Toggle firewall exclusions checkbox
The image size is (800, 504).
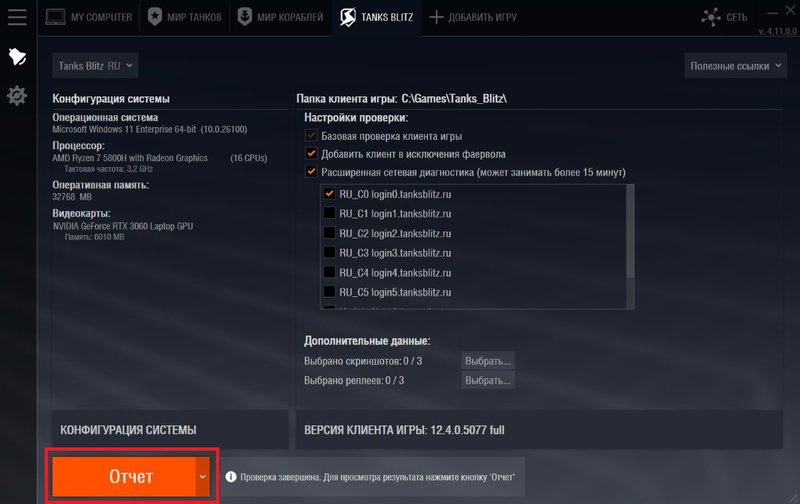click(312, 154)
